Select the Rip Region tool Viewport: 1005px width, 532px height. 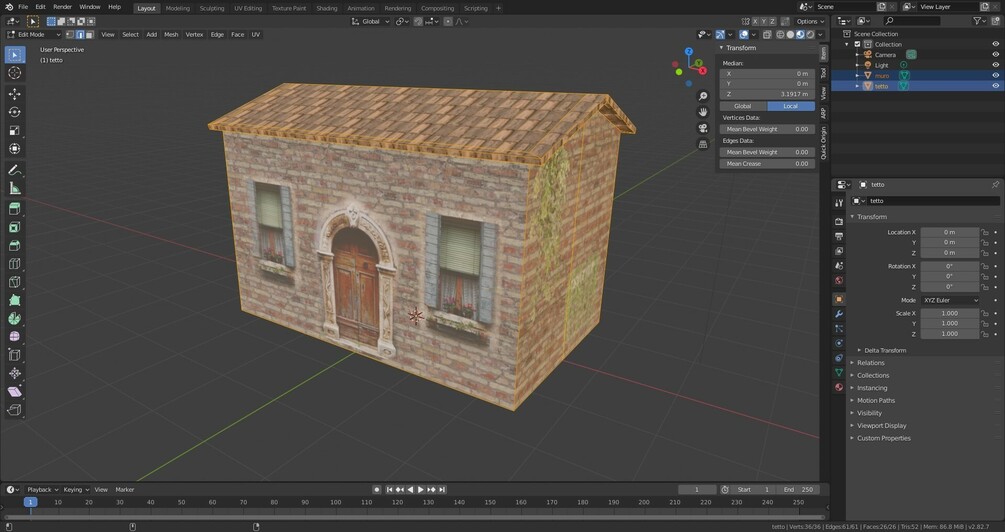tap(15, 410)
